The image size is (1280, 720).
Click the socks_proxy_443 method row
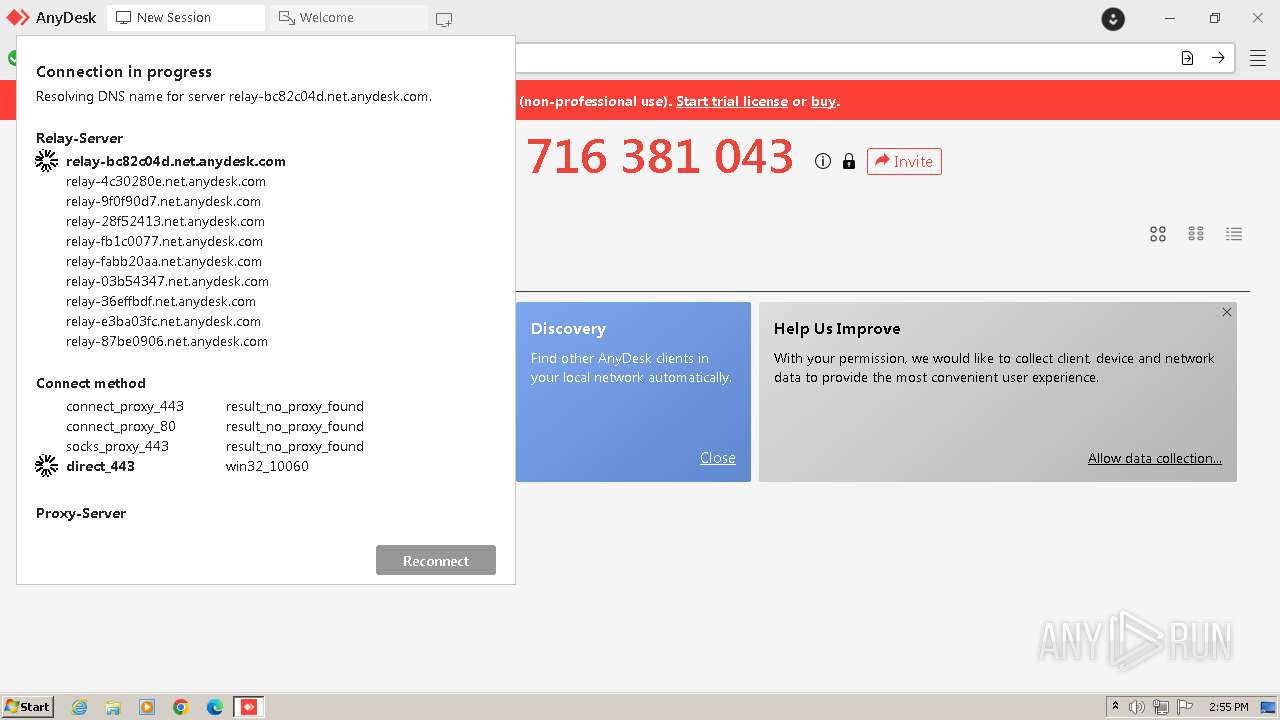pyautogui.click(x=215, y=446)
